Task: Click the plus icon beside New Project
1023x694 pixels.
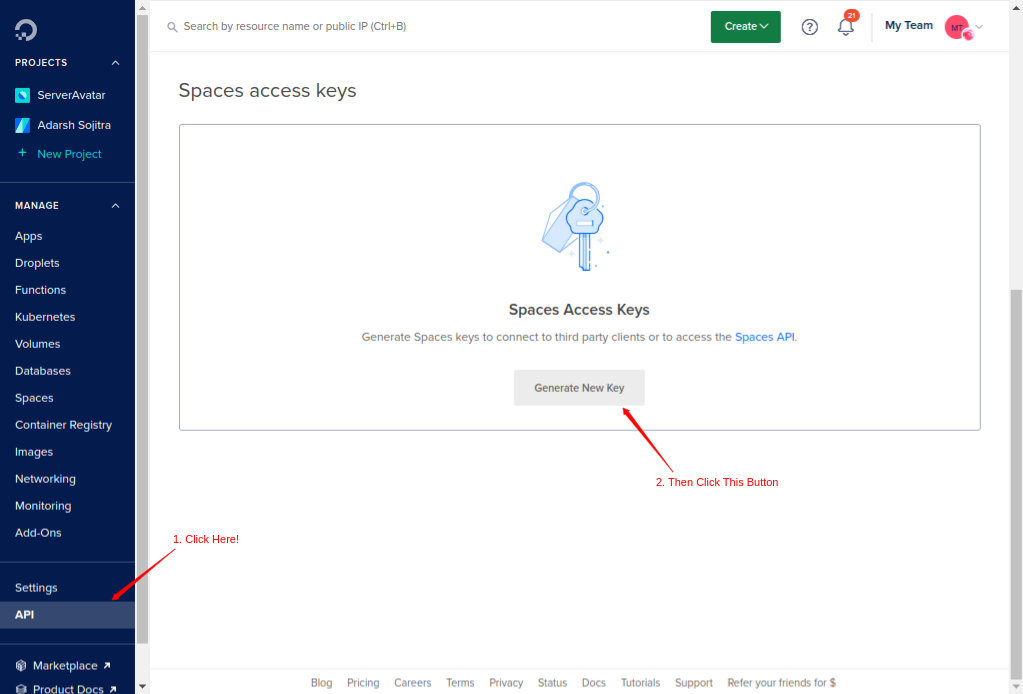Action: (x=22, y=153)
